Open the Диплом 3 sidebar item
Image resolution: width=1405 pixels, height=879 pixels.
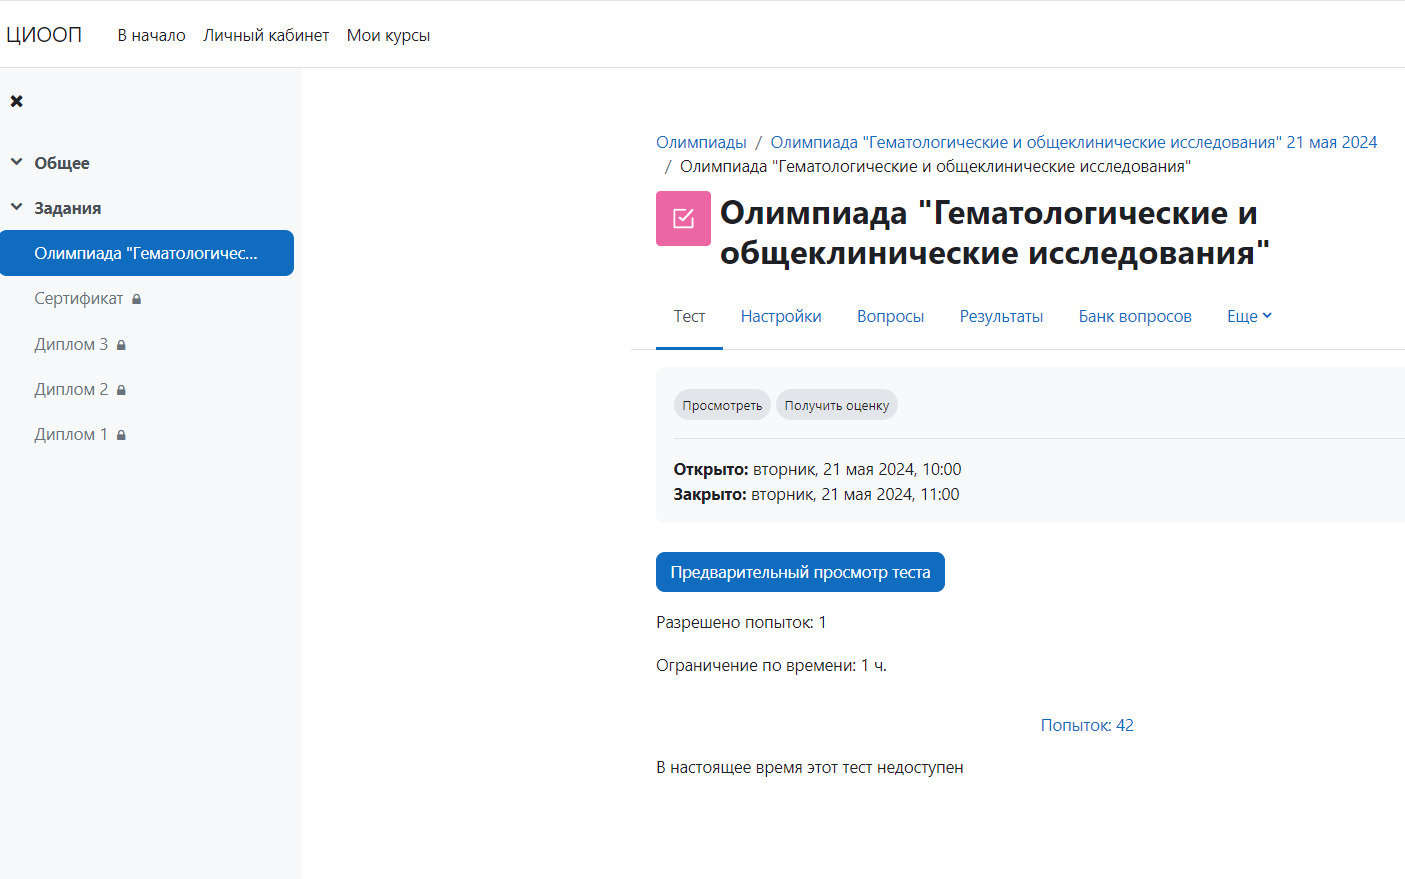click(x=71, y=344)
